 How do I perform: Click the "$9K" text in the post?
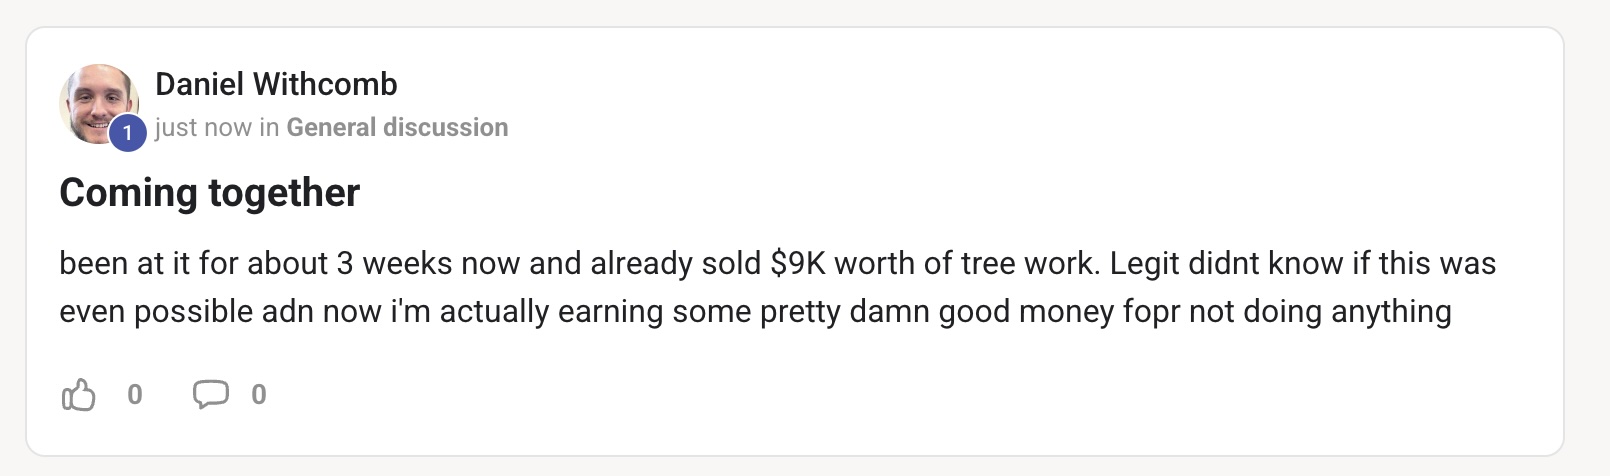pos(797,263)
